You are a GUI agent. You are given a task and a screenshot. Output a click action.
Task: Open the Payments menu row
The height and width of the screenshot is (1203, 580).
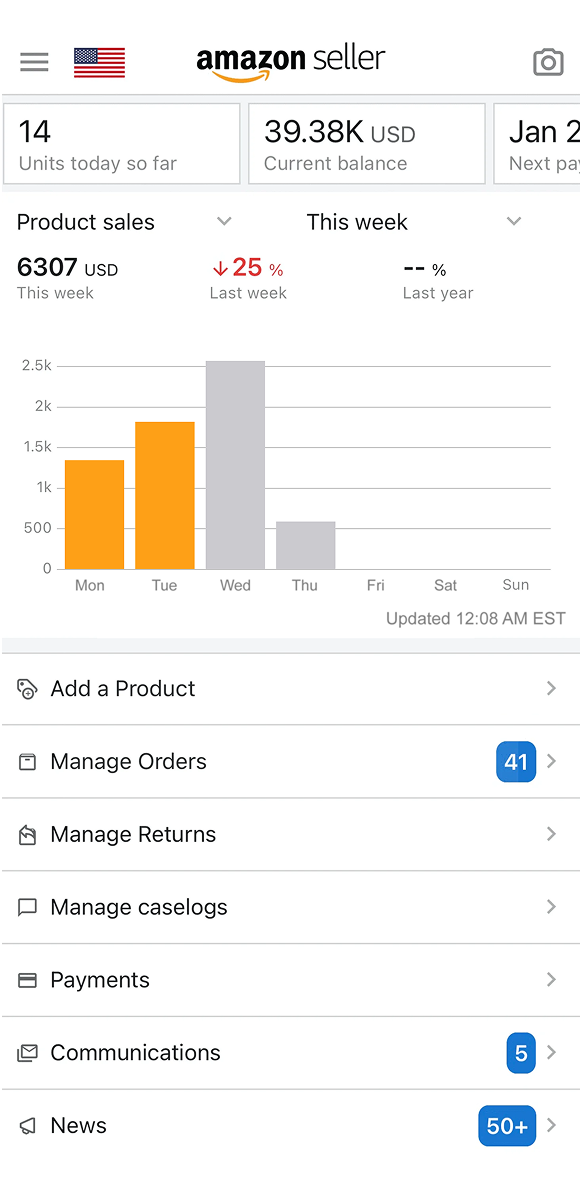291,981
